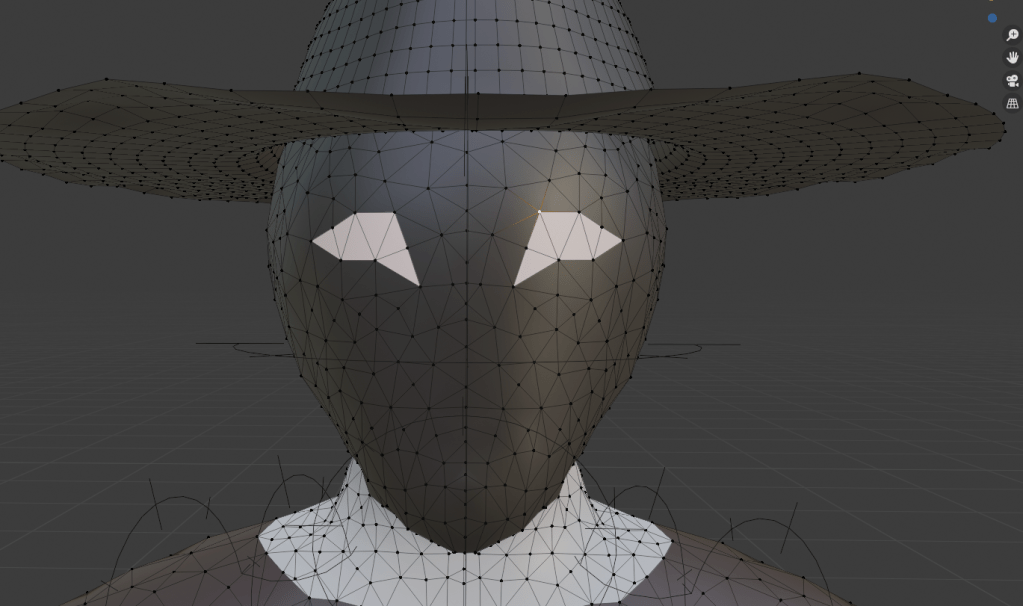
Task: Click the bottom tip of left eye
Action: pos(417,284)
